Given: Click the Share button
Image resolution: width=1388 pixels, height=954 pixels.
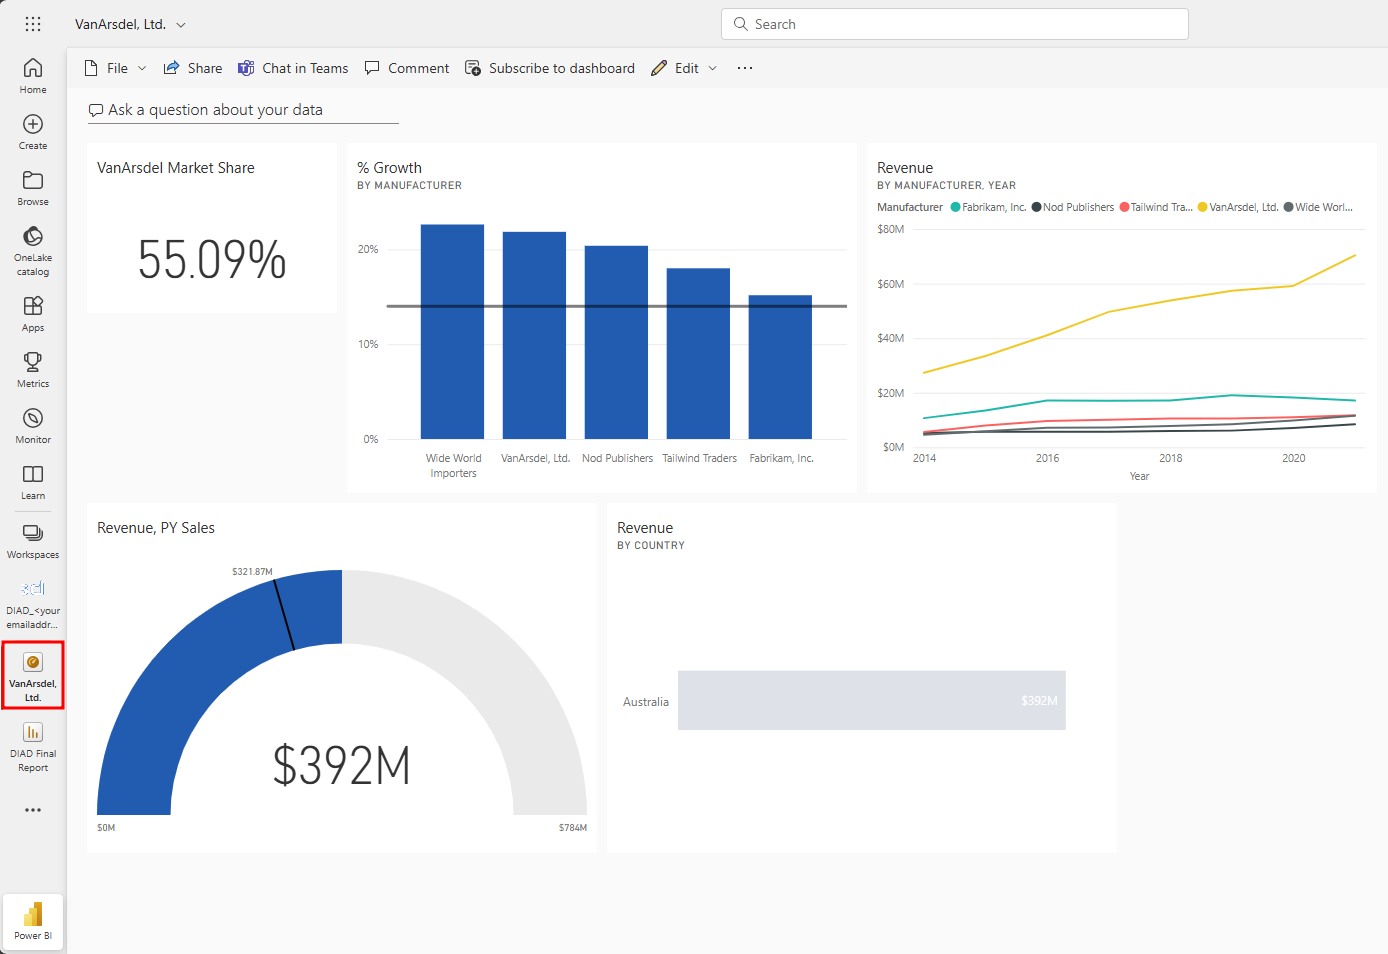Looking at the screenshot, I should click(x=193, y=68).
